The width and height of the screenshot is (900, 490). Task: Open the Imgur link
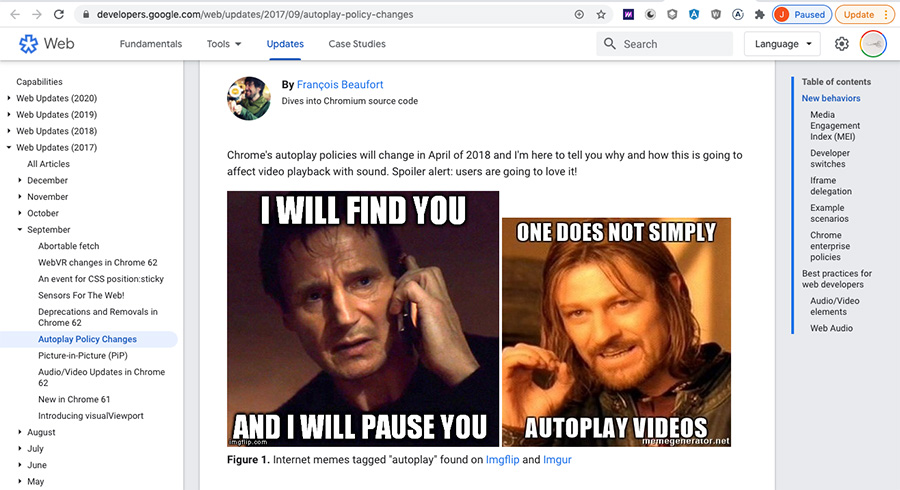tap(557, 460)
